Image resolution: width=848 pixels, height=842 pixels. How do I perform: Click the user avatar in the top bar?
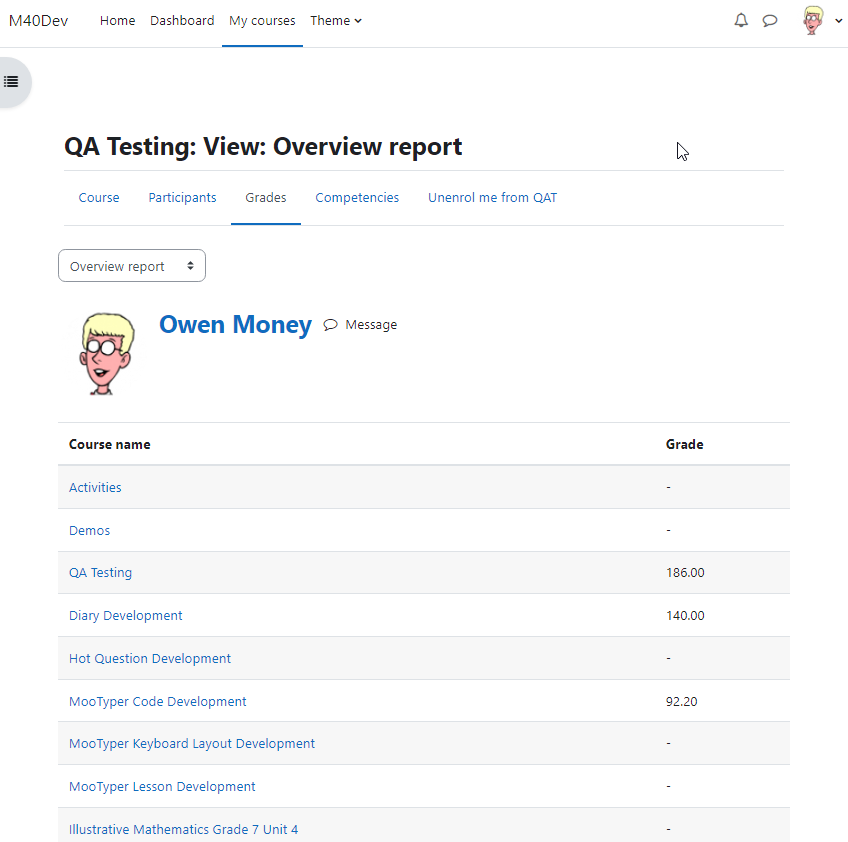click(x=813, y=21)
